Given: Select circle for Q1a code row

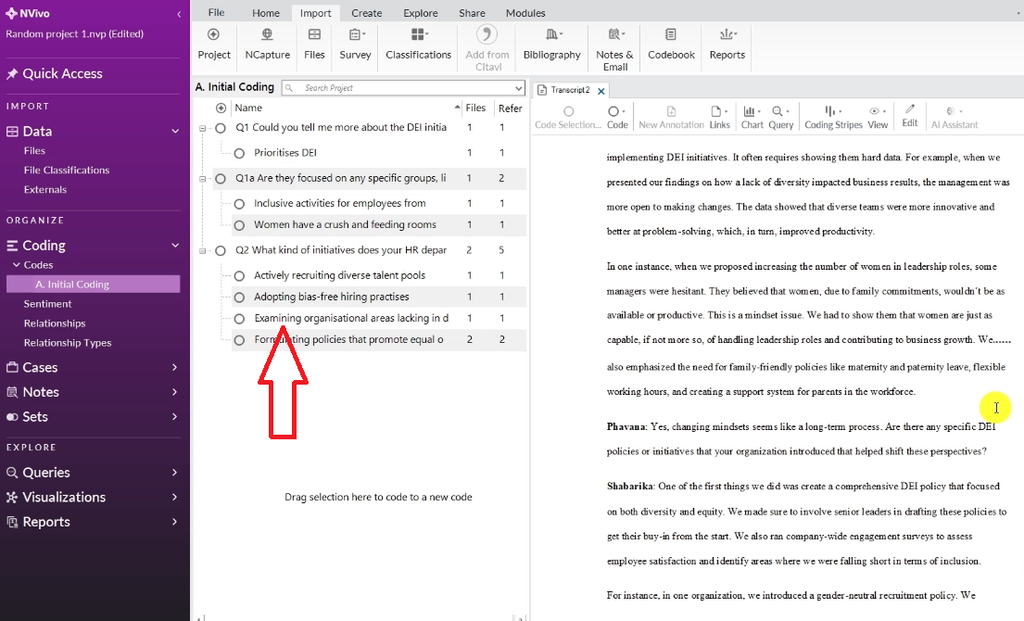Looking at the screenshot, I should (x=221, y=178).
